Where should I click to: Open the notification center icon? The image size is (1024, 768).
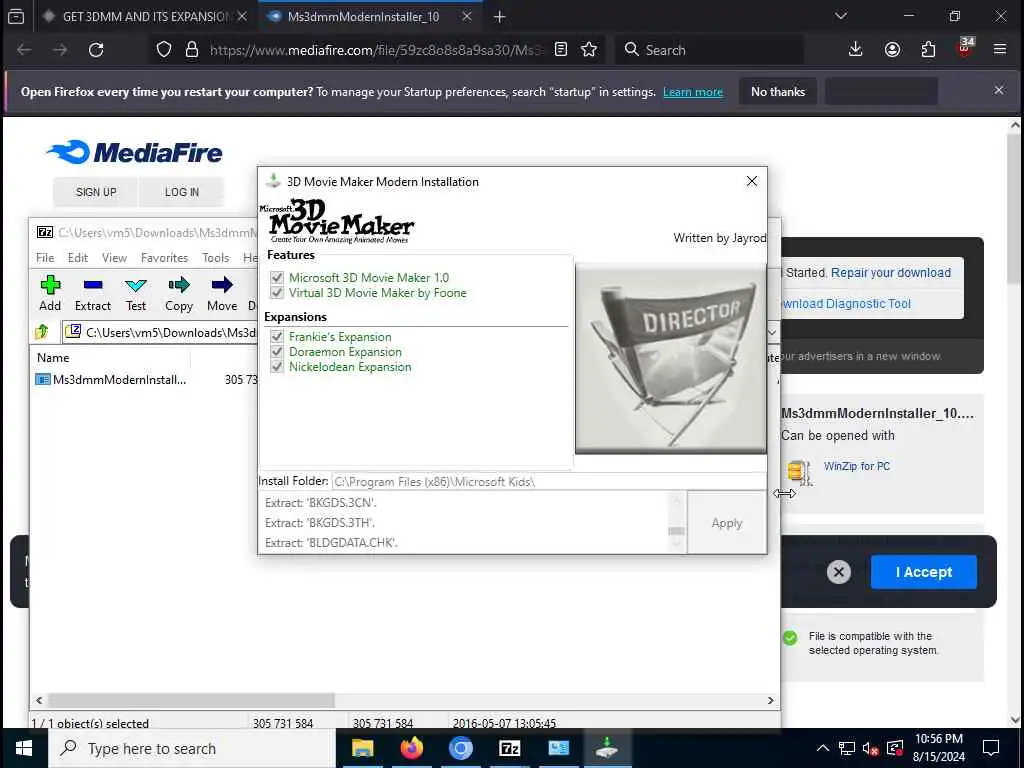coord(991,748)
